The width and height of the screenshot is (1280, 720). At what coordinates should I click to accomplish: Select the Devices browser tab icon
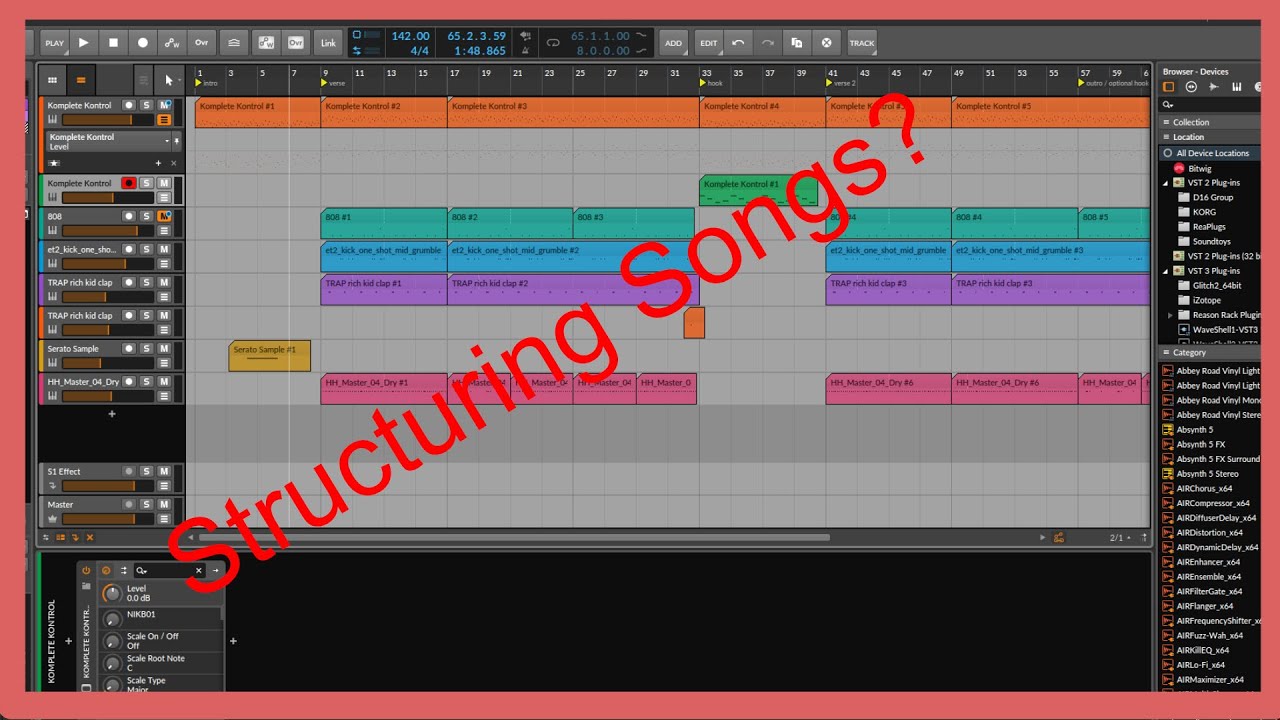coord(1169,87)
